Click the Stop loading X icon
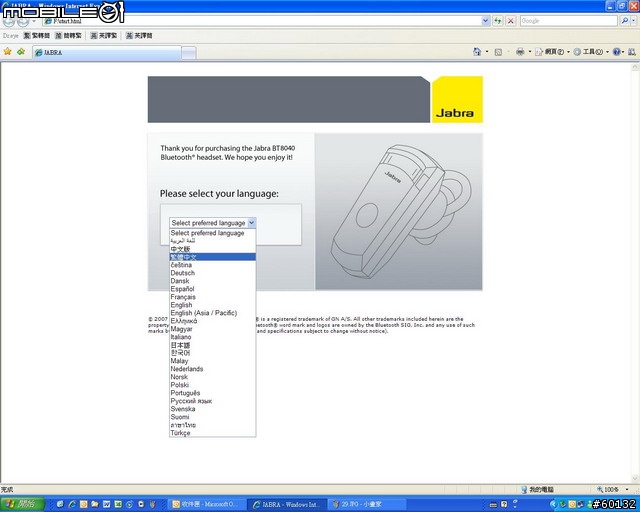 [511, 21]
